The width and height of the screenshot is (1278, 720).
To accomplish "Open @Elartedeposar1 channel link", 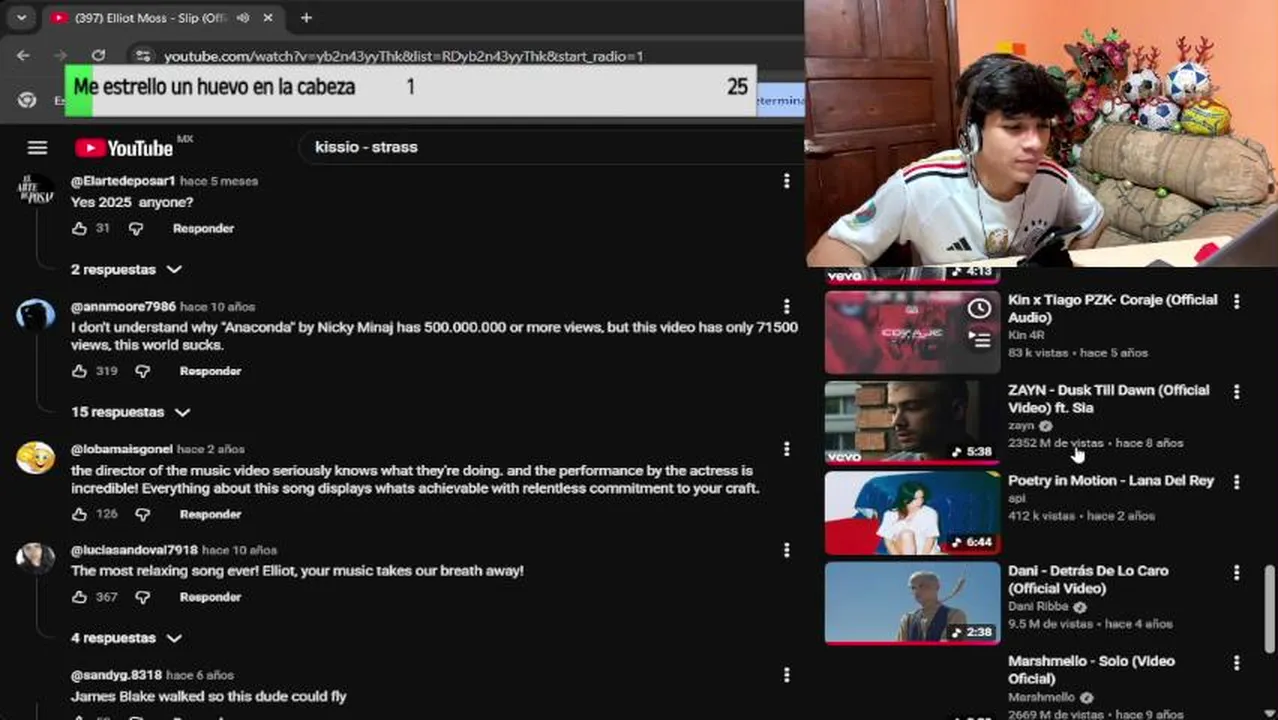I will tap(123, 181).
